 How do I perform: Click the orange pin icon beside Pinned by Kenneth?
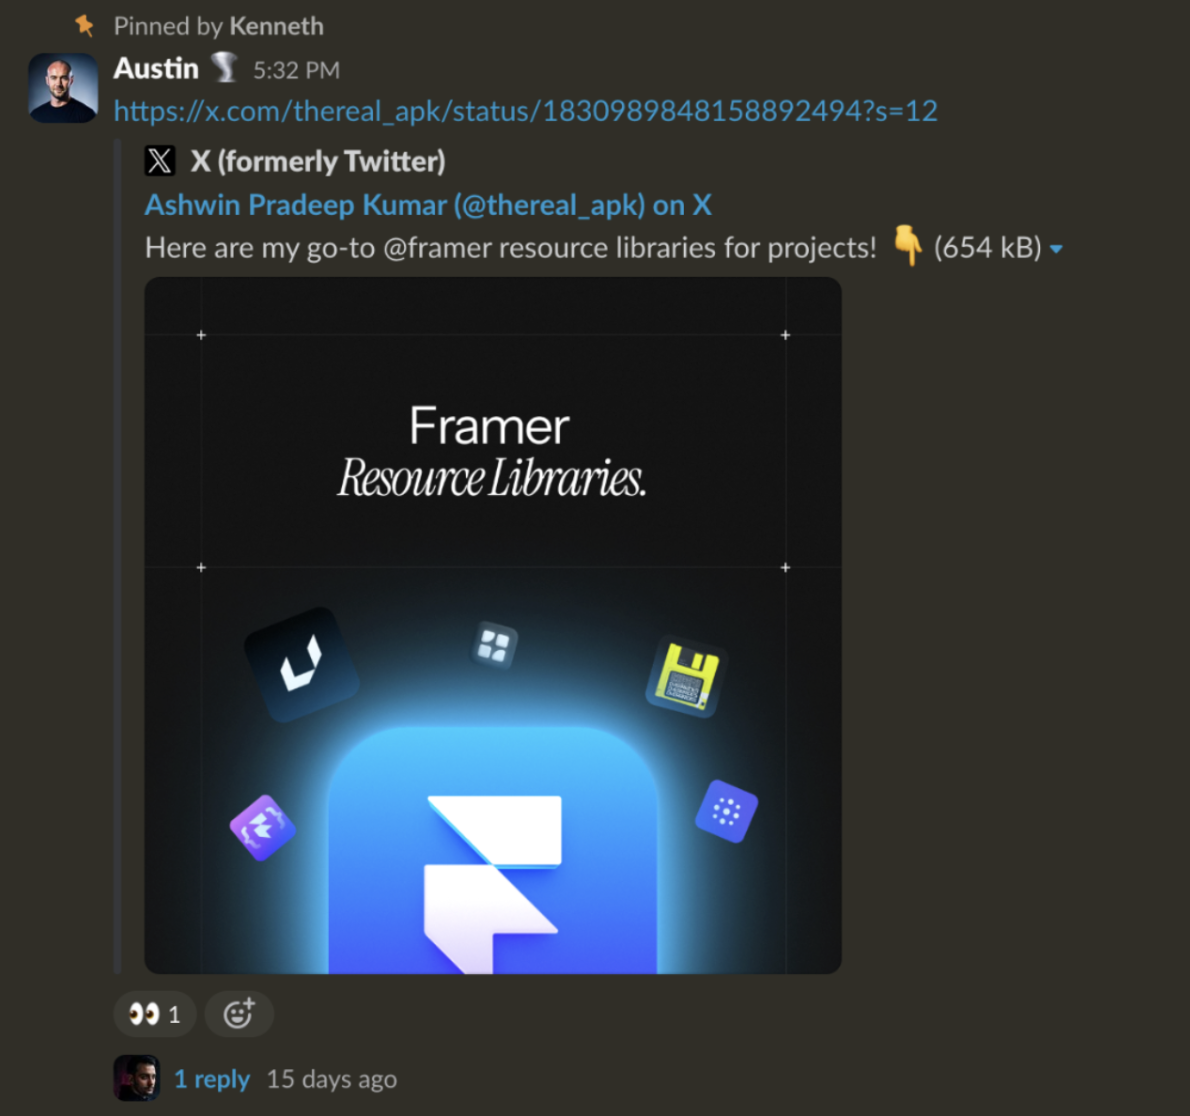[x=84, y=26]
